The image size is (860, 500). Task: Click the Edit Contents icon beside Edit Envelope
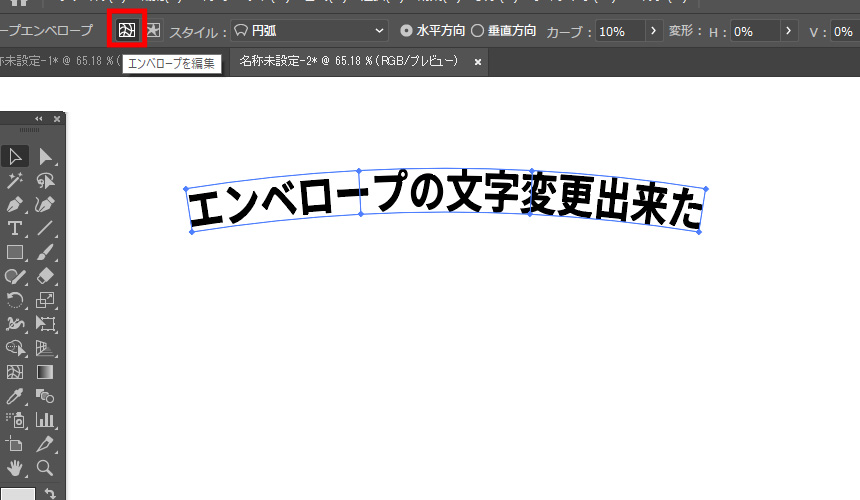153,31
